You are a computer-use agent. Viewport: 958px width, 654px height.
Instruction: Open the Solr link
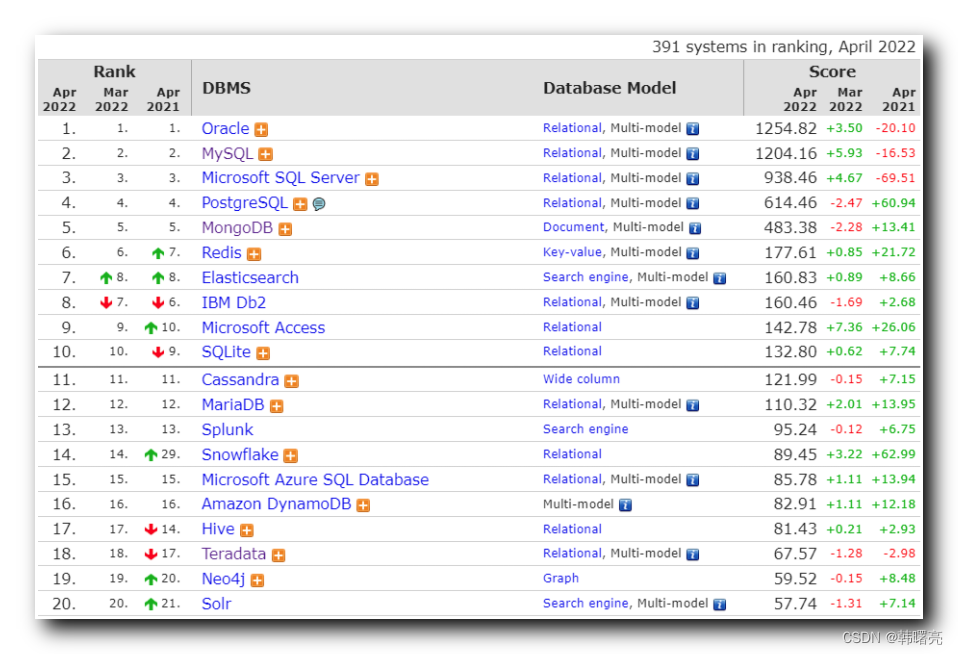tap(216, 604)
